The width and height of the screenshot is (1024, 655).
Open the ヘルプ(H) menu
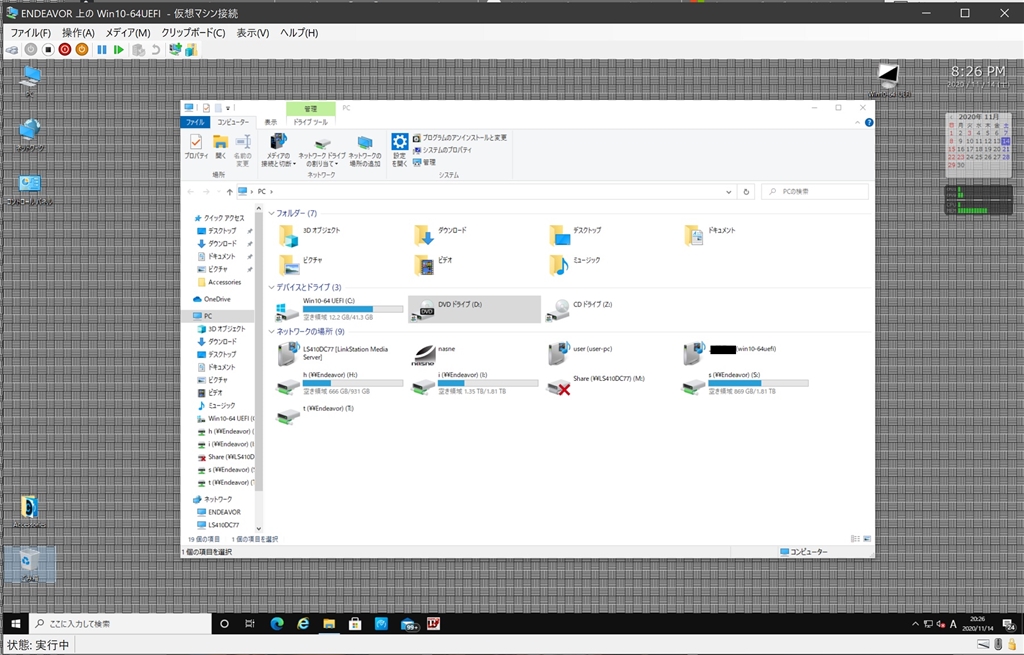point(299,33)
